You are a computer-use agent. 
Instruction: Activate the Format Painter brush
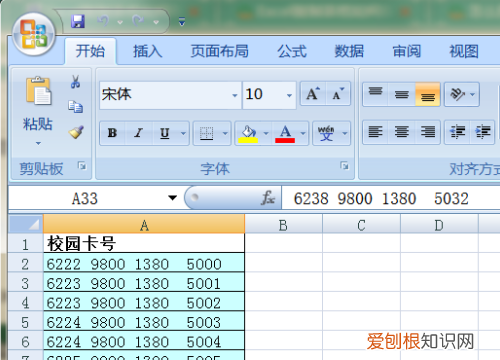[76, 132]
